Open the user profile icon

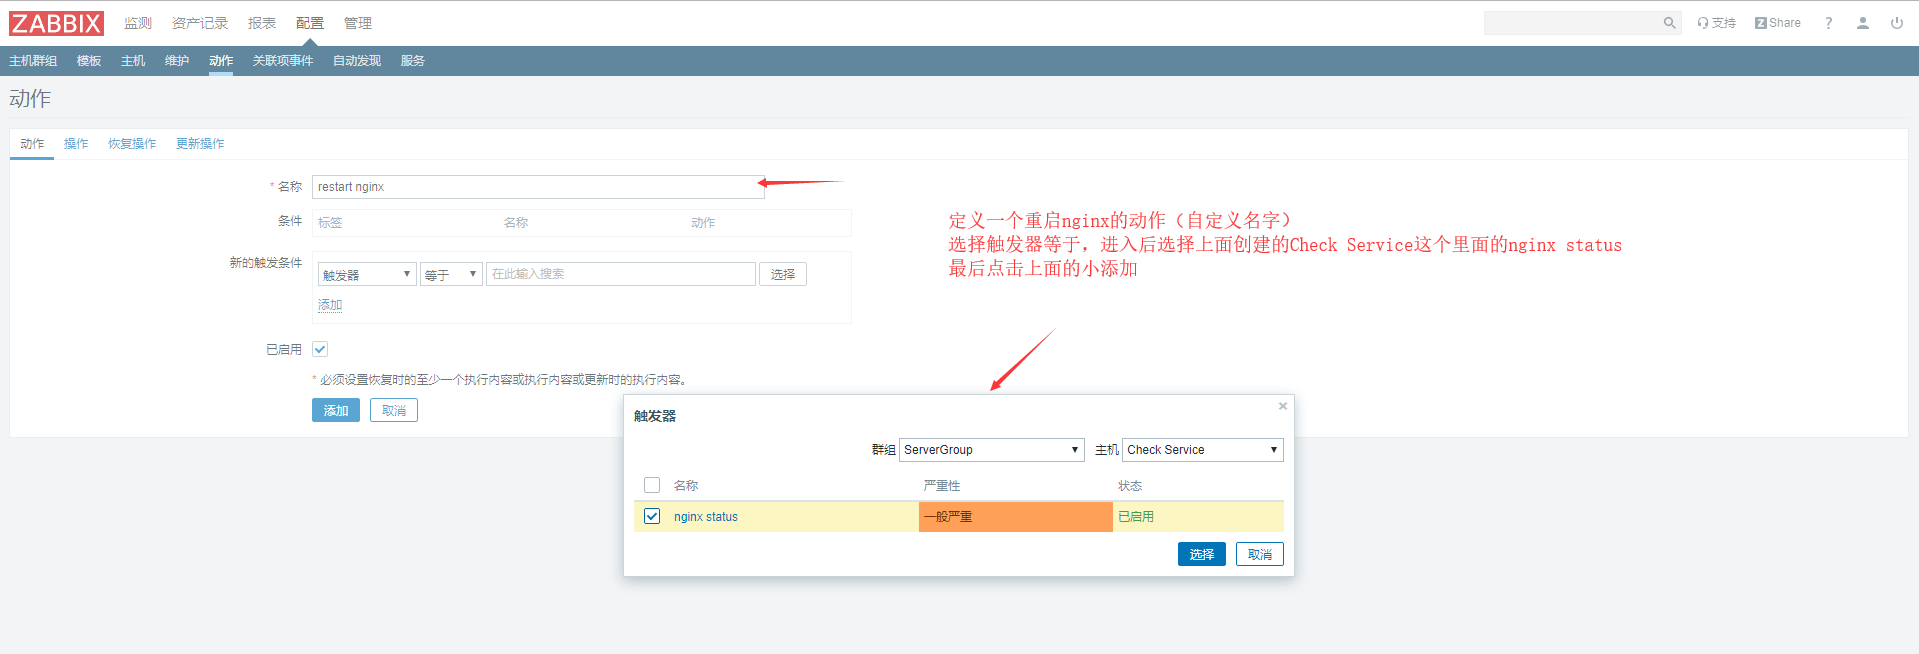(1862, 23)
